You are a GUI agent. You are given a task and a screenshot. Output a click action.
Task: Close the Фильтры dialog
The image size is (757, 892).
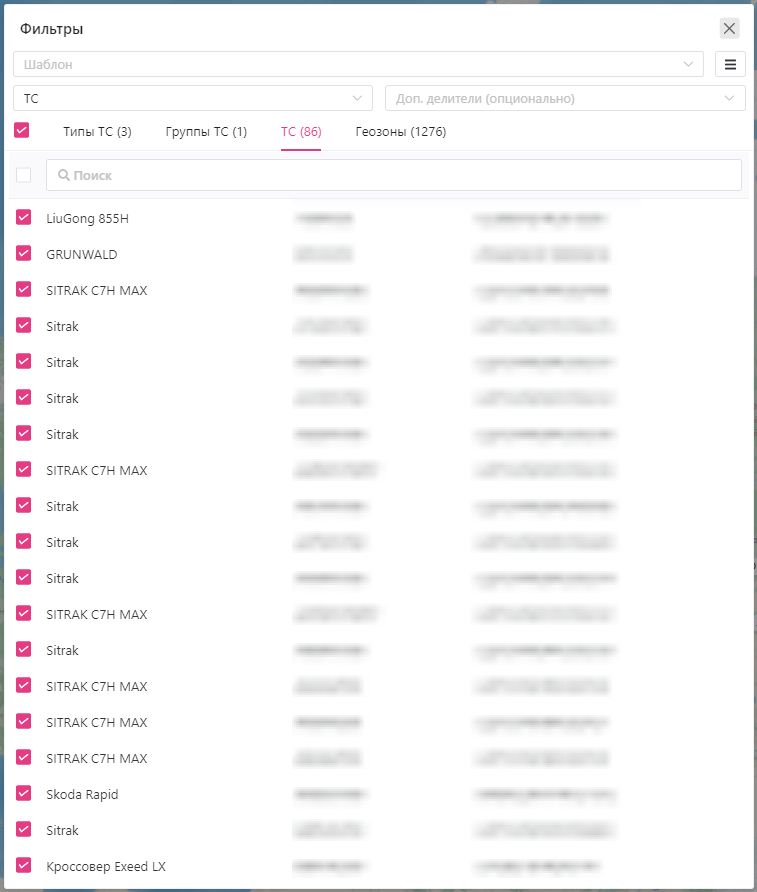pos(729,28)
